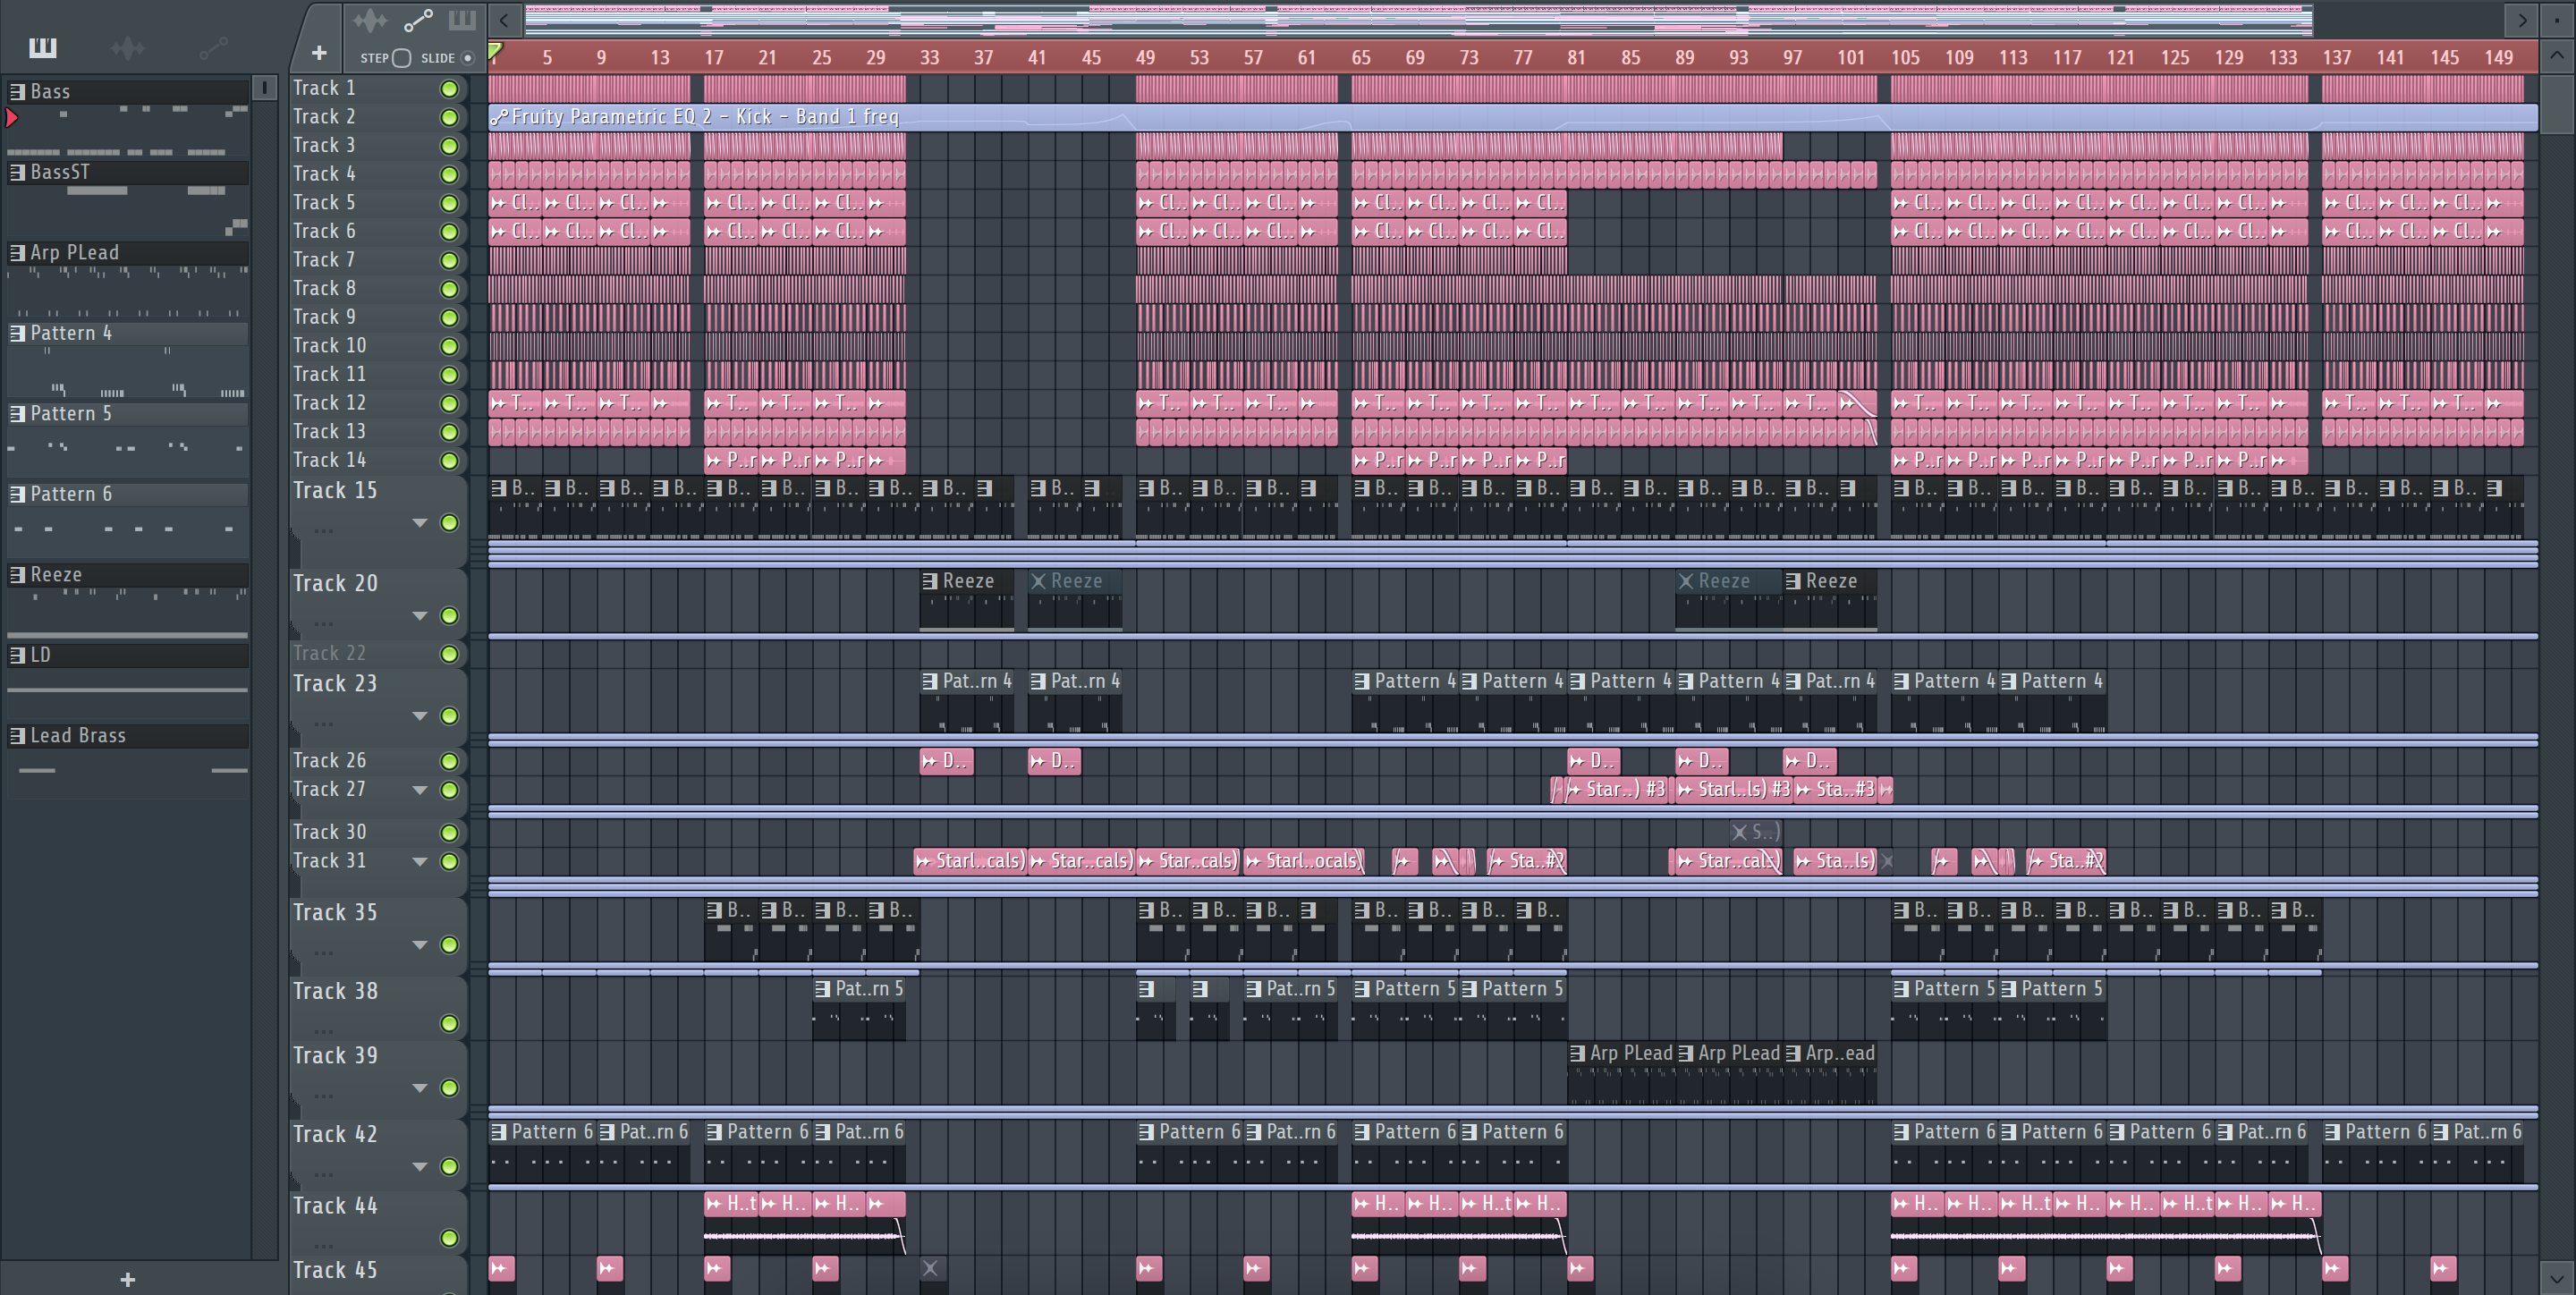Viewport: 2576px width, 1295px height.
Task: Select the Arp PLead pattern name
Action: [75, 253]
